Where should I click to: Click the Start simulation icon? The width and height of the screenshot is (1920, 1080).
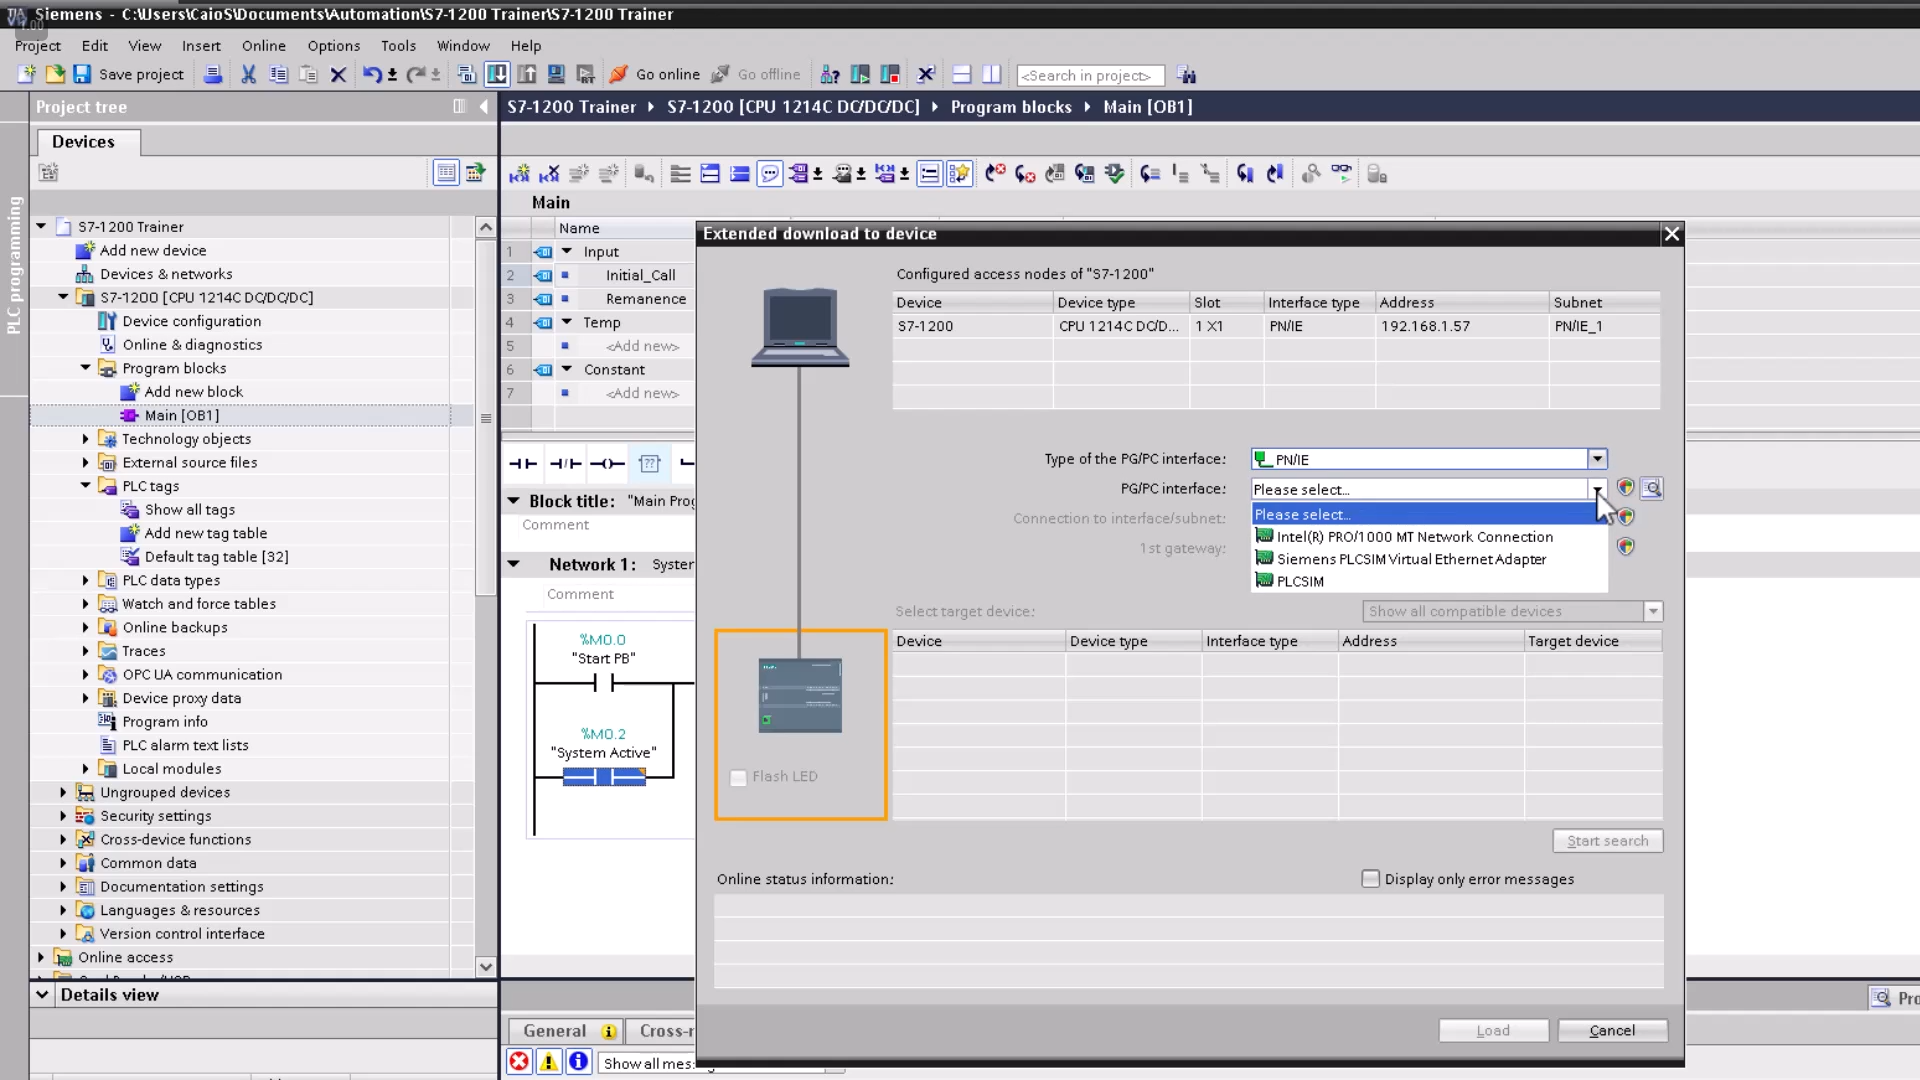coord(557,74)
